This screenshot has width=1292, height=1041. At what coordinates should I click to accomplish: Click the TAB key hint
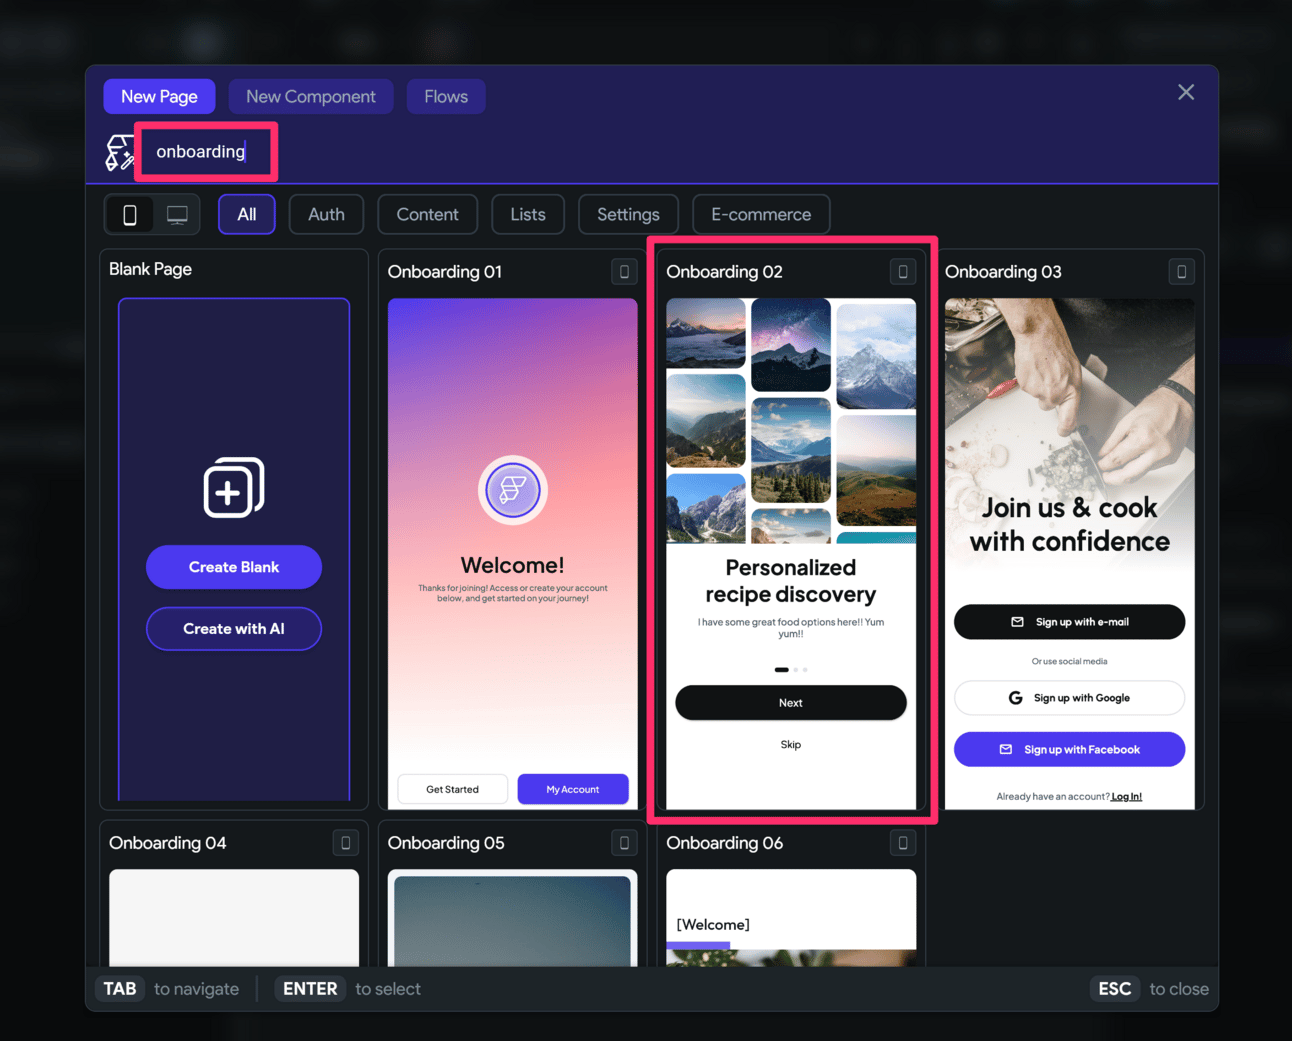point(120,989)
